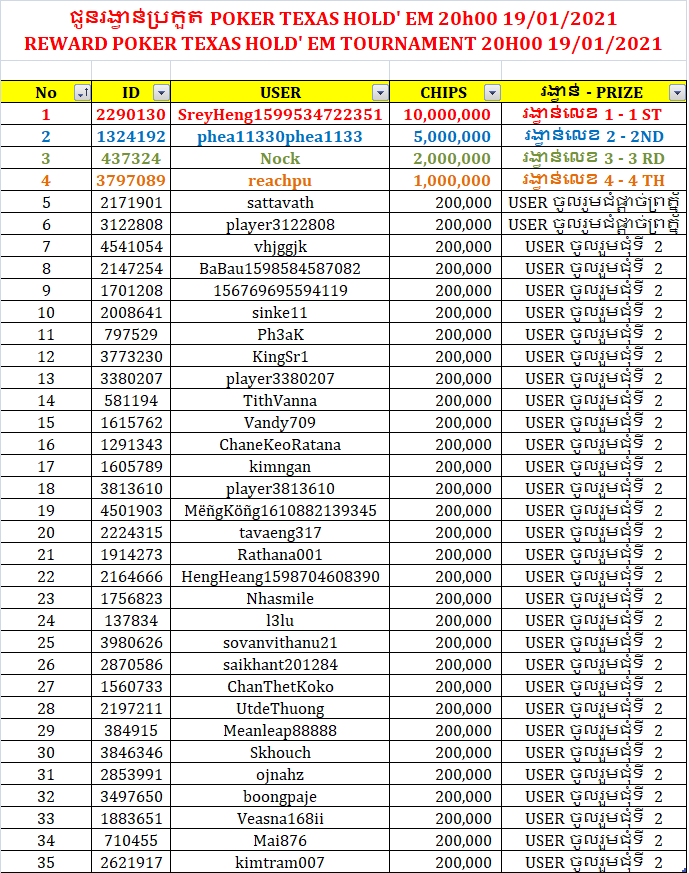Select username sattavath
The height and width of the screenshot is (873, 689).
point(280,202)
